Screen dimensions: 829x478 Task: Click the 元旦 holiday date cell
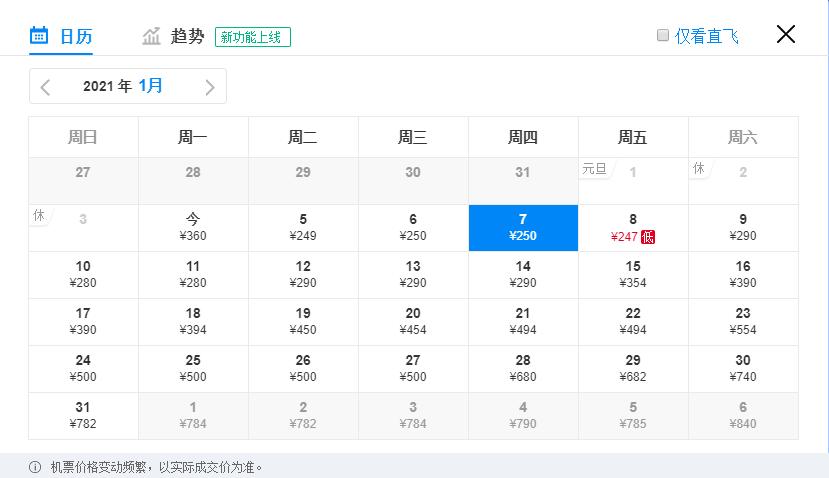633,181
